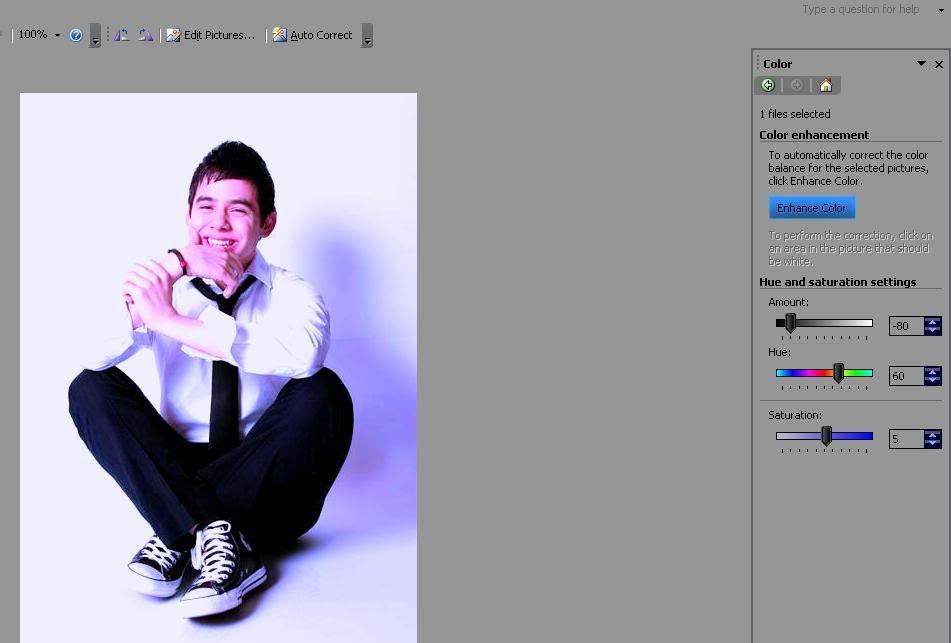Close the Color task pane

[938, 64]
